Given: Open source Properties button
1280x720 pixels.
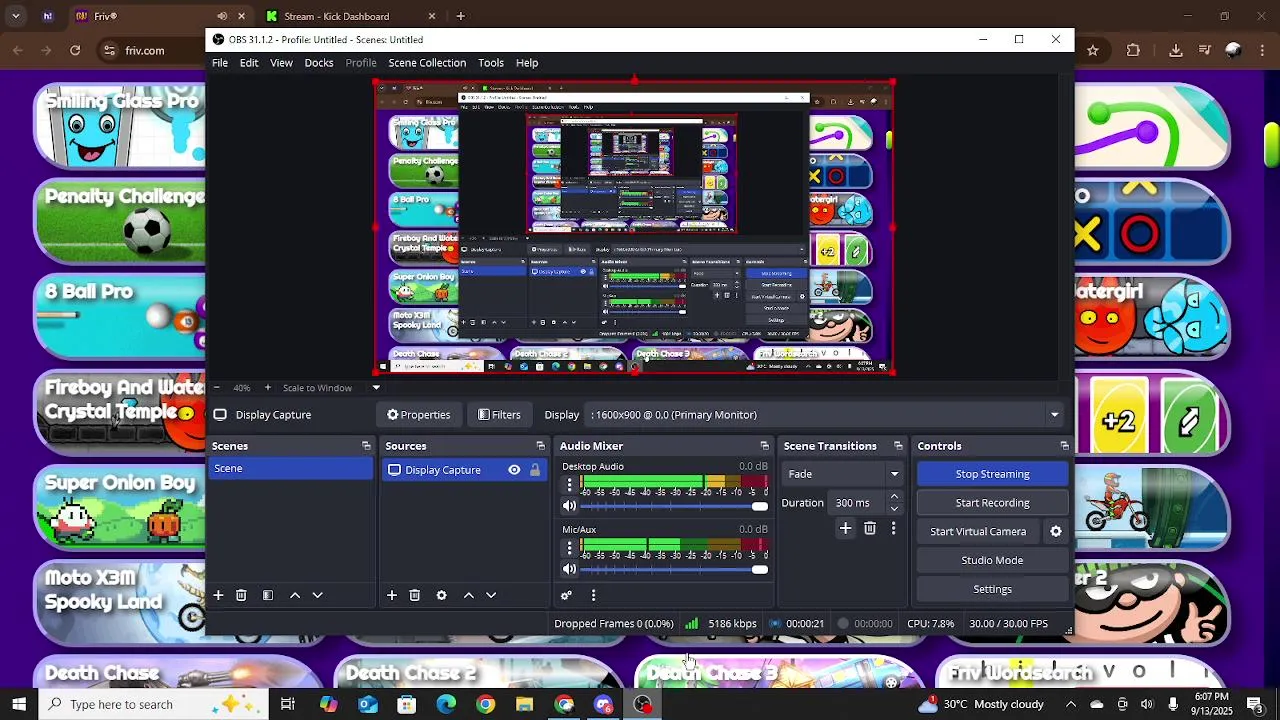Looking at the screenshot, I should 419,415.
